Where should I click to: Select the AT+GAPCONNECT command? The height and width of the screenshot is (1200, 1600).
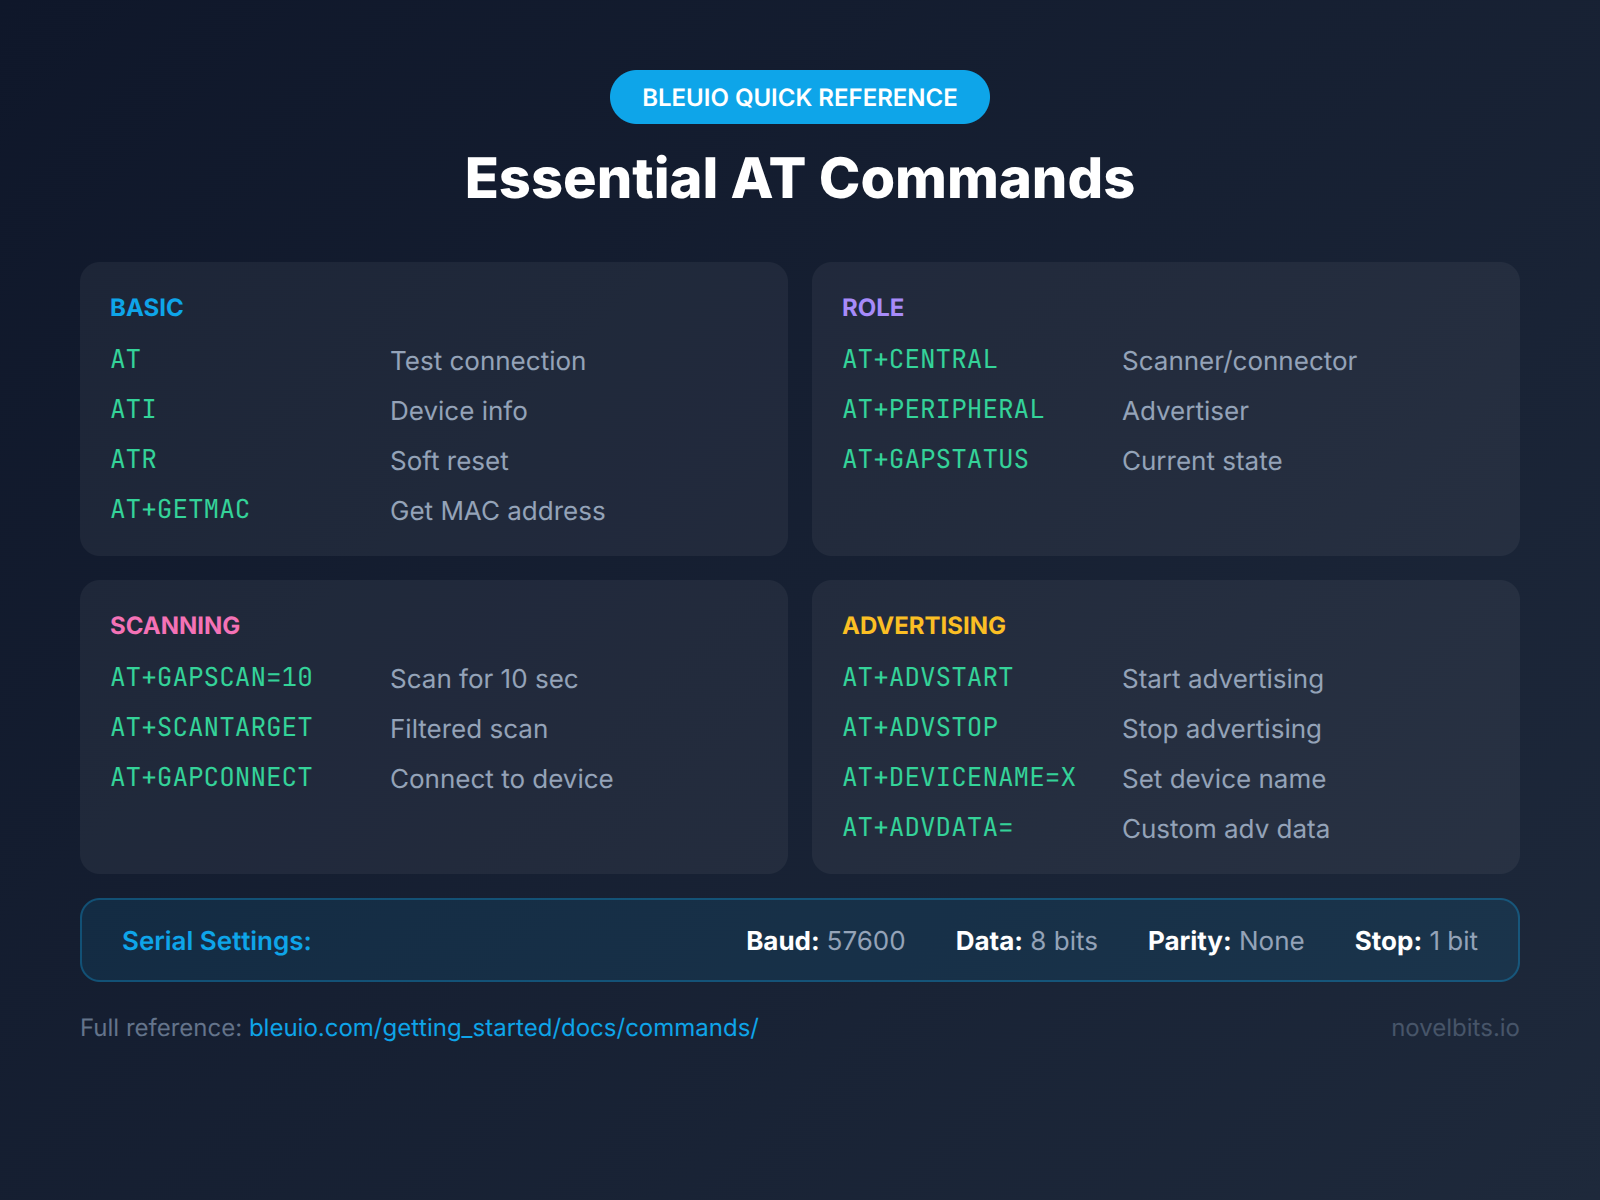pos(210,777)
